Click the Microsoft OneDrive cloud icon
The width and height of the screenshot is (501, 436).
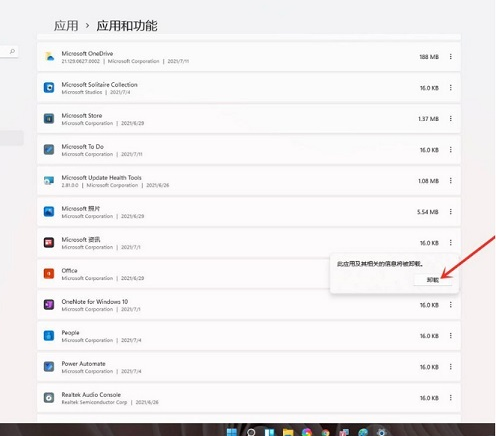click(x=49, y=56)
